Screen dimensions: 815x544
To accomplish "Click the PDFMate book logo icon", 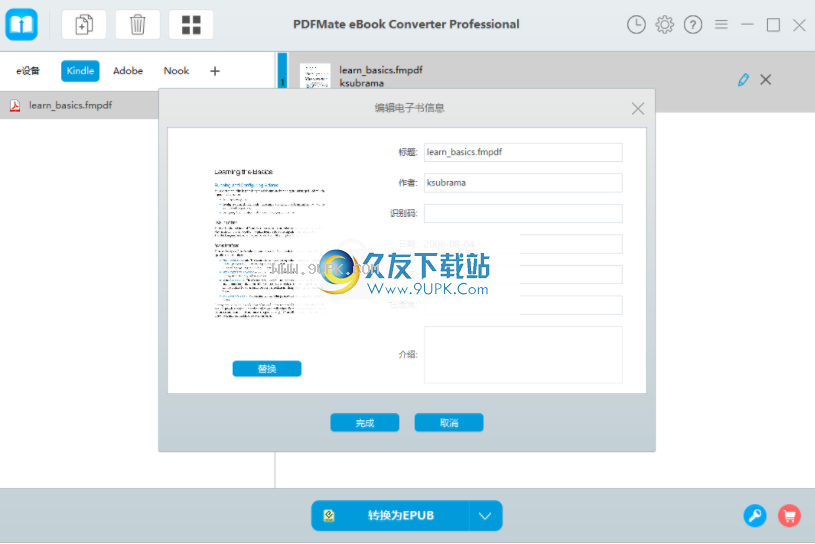I will (x=21, y=24).
